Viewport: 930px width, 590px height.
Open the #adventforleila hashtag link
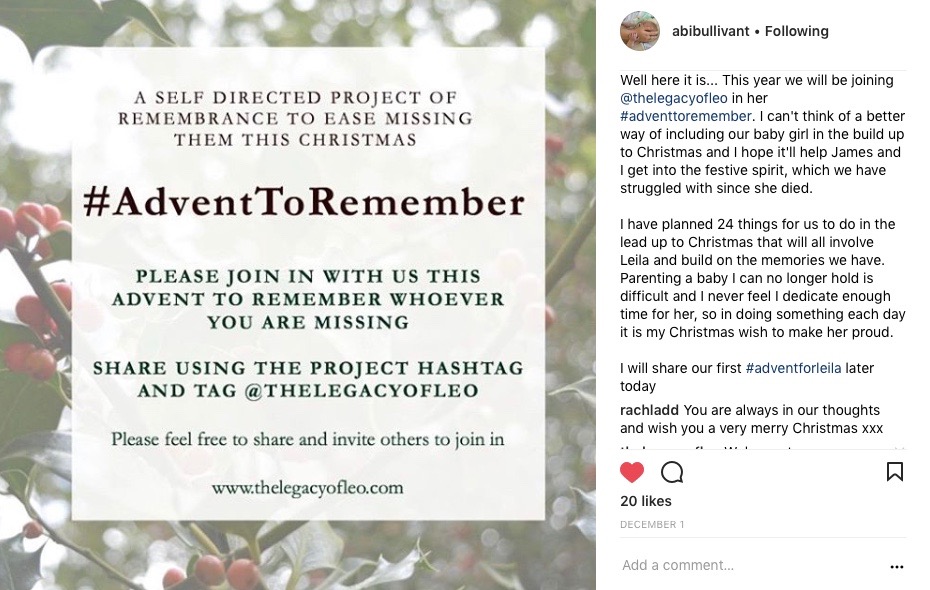click(x=793, y=368)
